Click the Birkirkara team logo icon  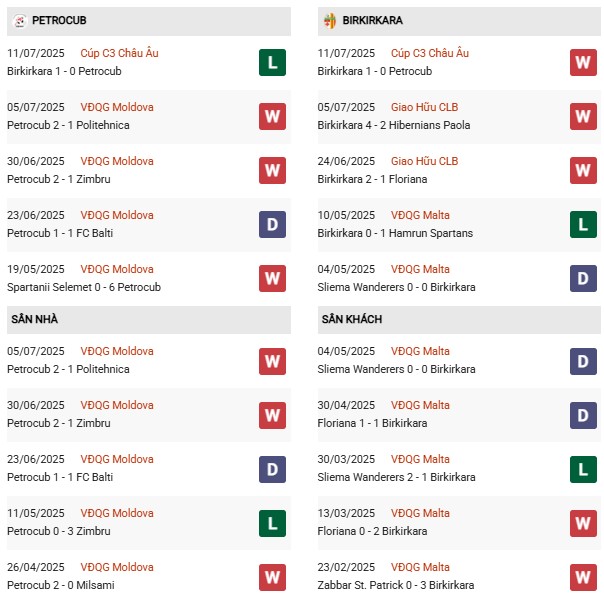(329, 20)
